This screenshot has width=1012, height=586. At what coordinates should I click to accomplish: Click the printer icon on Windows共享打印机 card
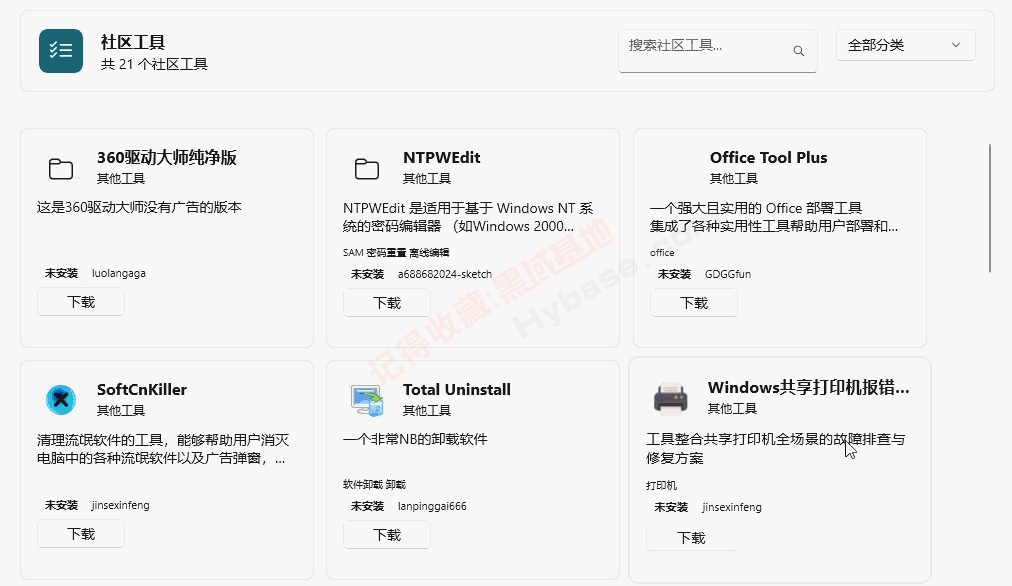click(x=671, y=398)
